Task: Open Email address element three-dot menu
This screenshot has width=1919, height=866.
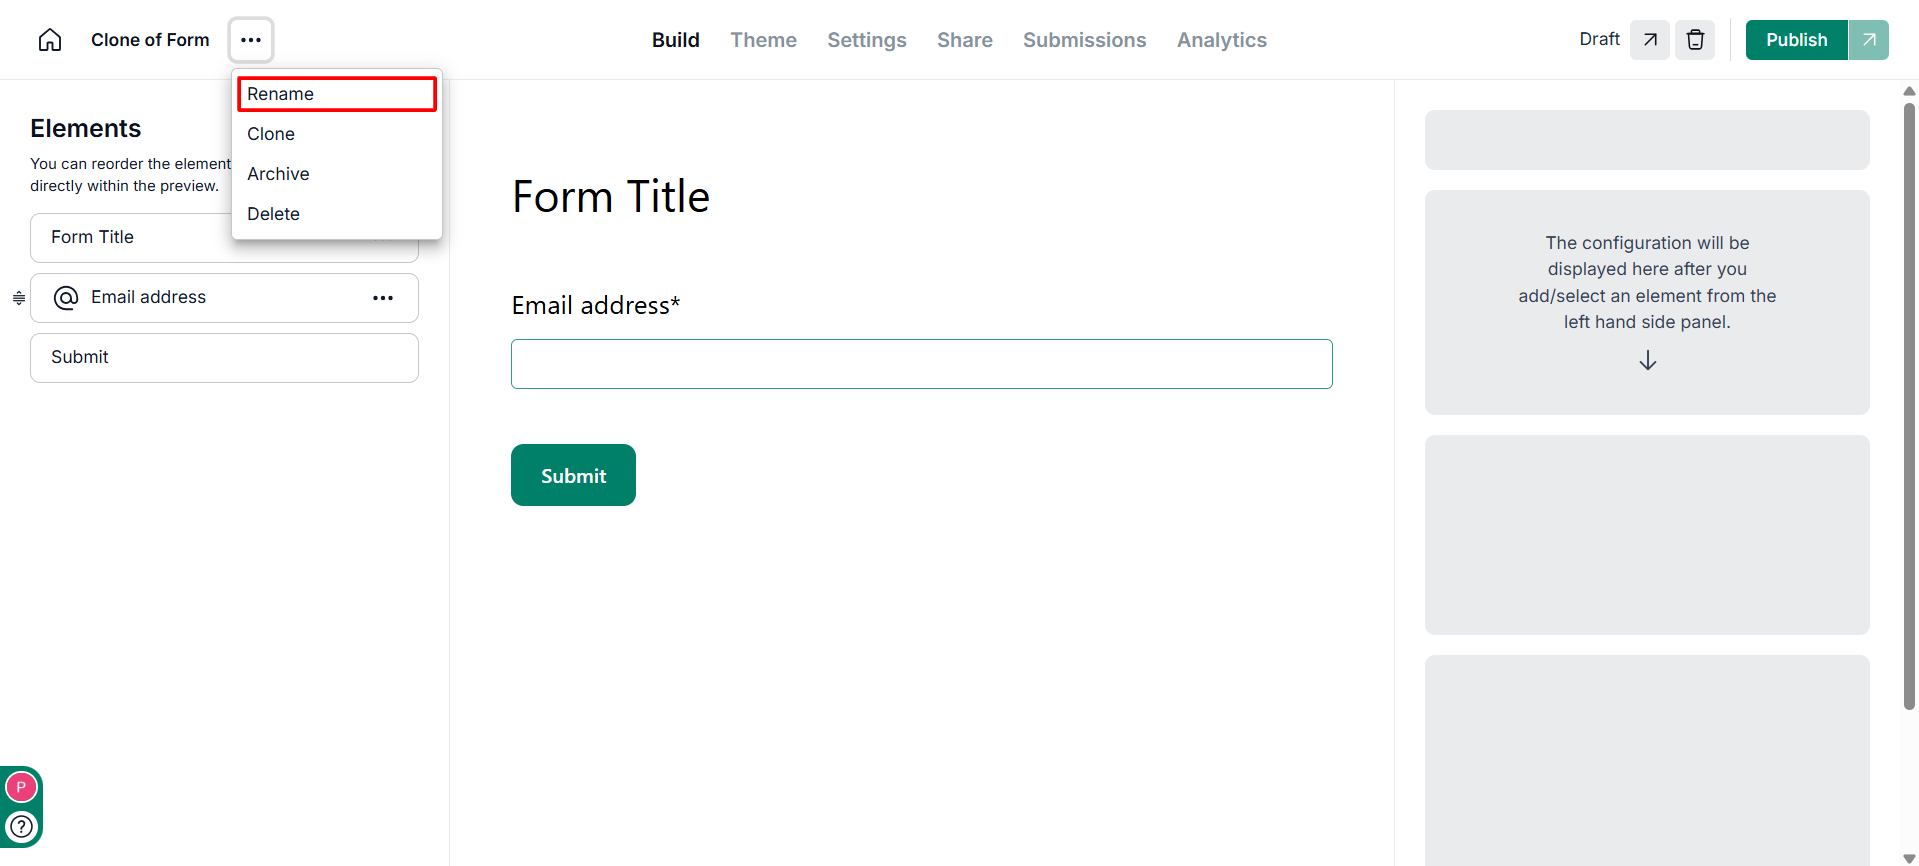Action: 383,298
